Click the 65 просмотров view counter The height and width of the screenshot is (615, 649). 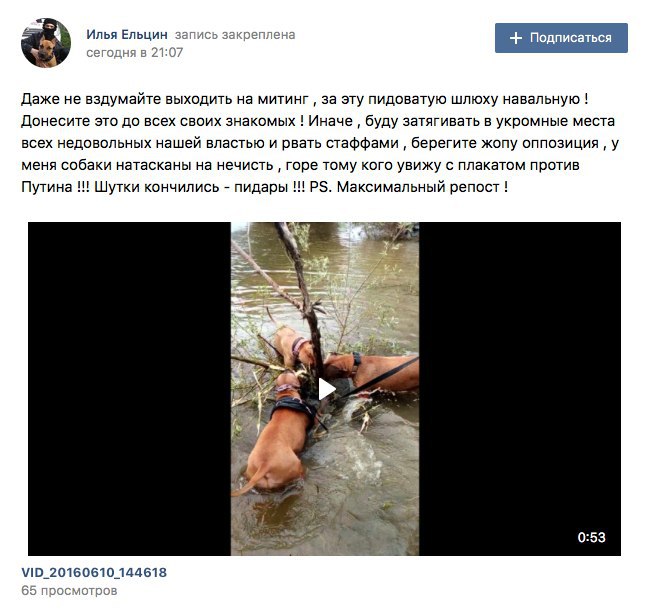tap(69, 590)
